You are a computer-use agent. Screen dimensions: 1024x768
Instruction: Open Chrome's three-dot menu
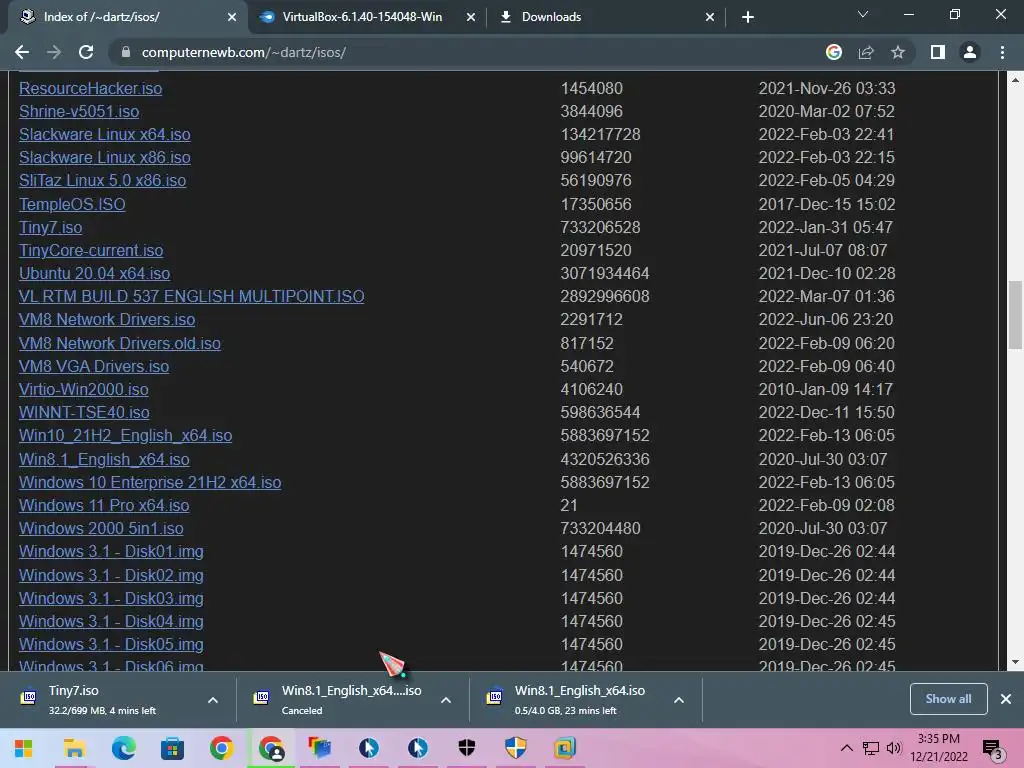click(1002, 52)
